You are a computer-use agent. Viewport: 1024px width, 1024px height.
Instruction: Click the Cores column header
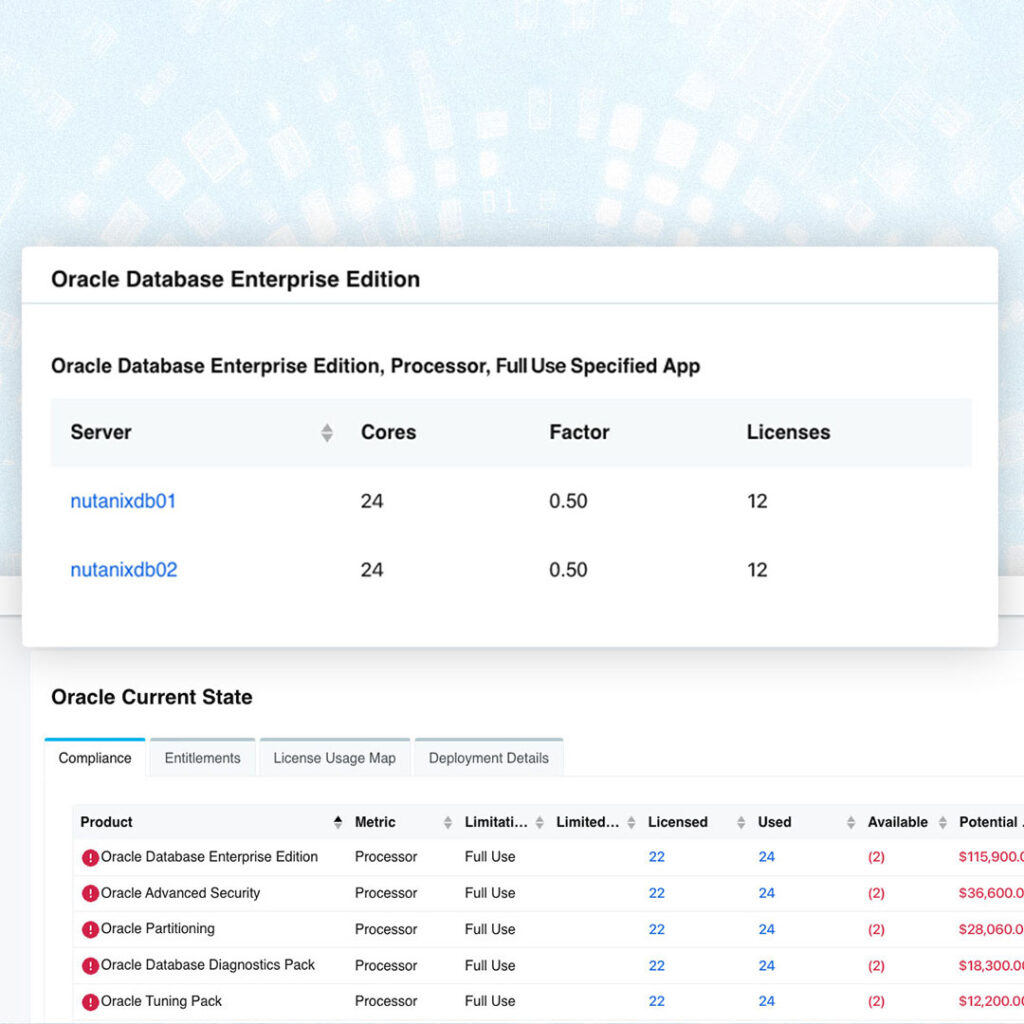(x=389, y=432)
